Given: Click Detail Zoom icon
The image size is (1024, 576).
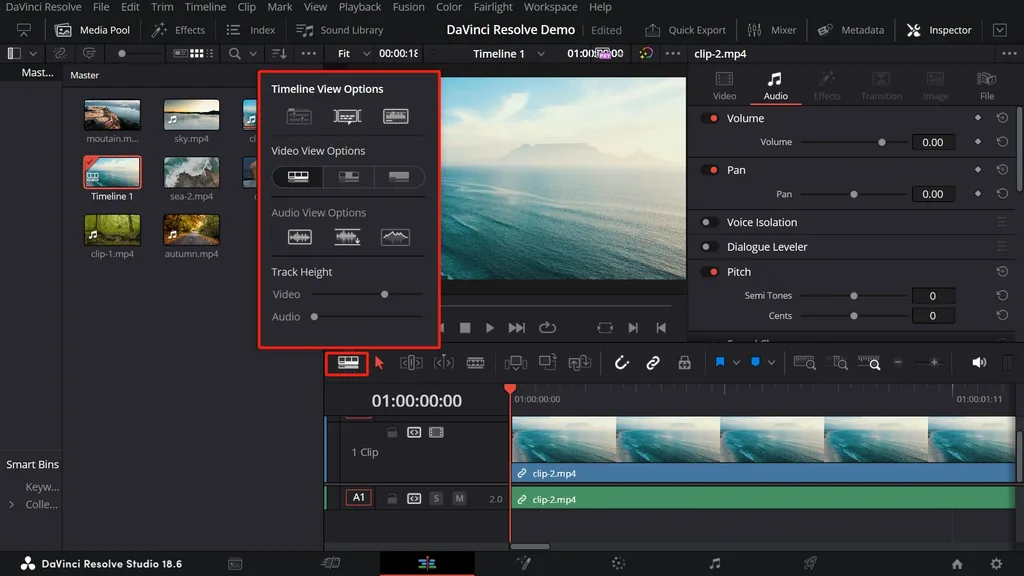Looking at the screenshot, I should [837, 363].
